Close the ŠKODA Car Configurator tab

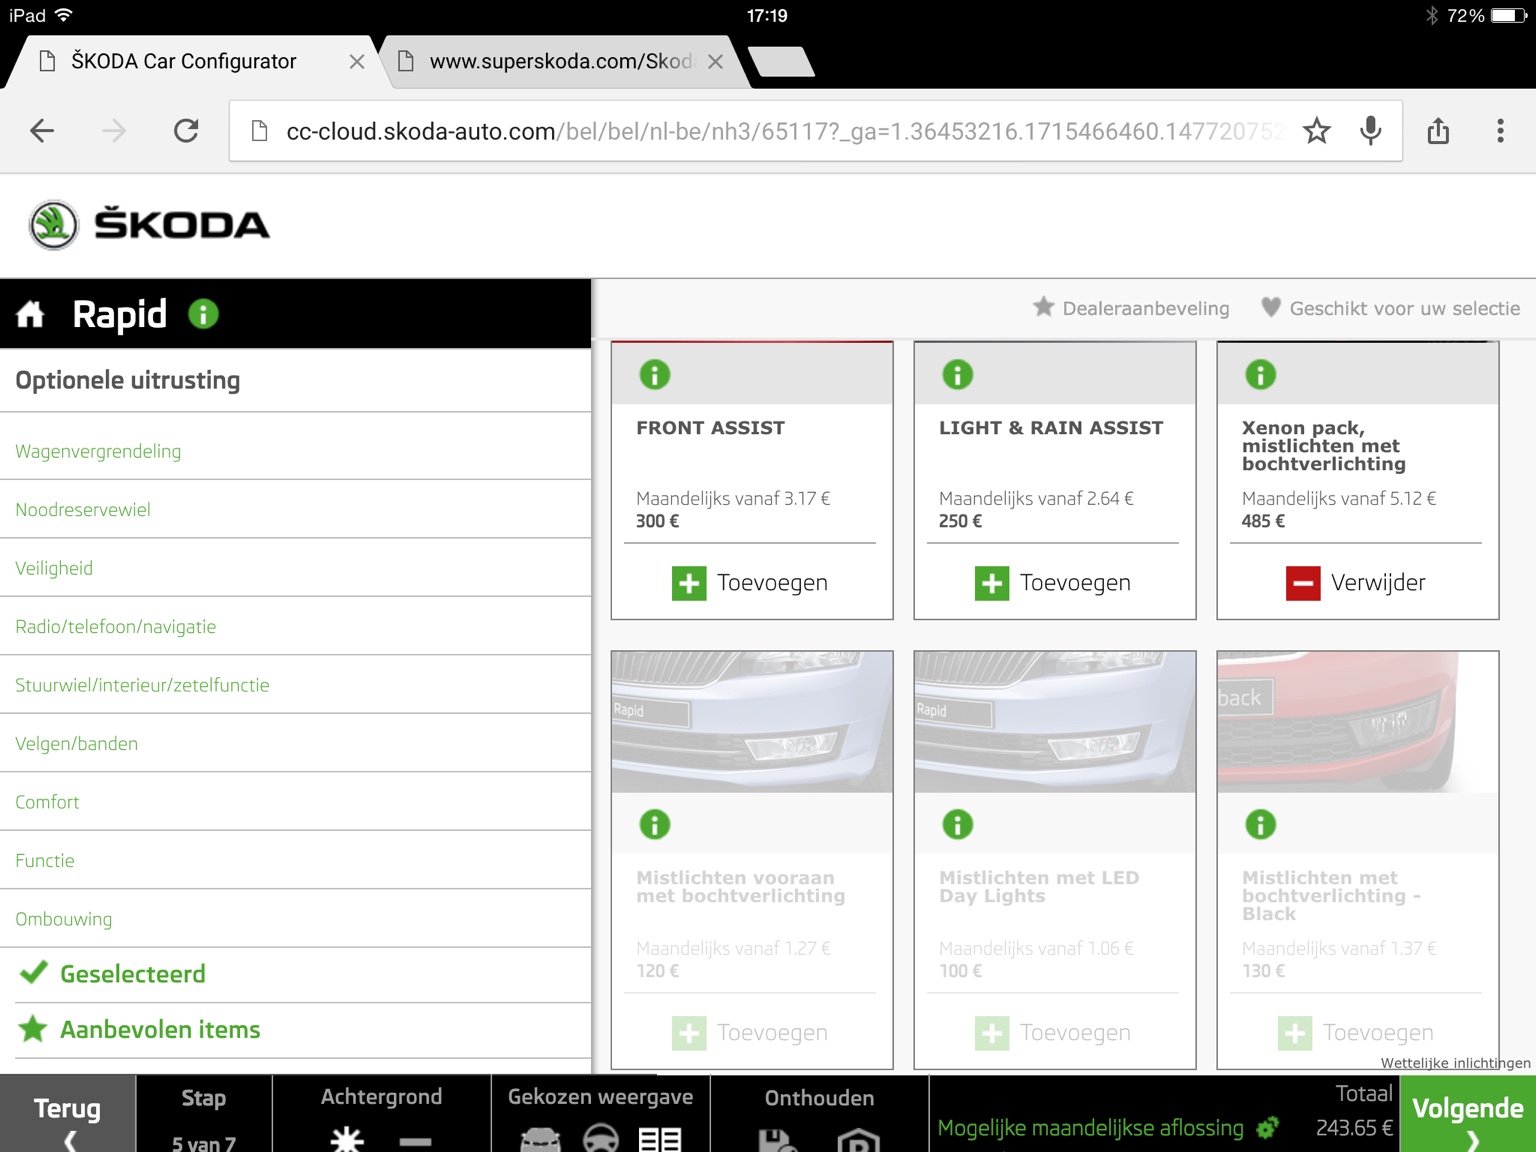coord(357,62)
